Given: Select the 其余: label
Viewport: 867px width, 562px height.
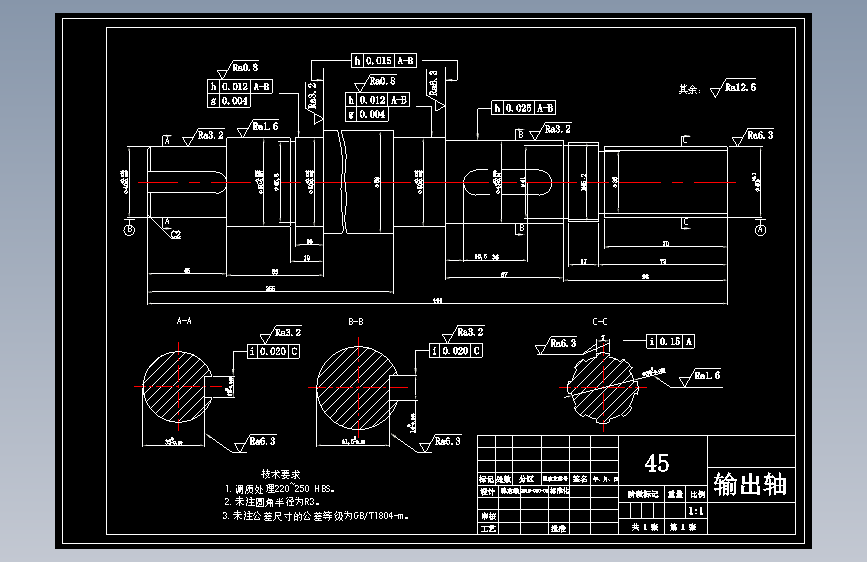Looking at the screenshot, I should [x=690, y=89].
